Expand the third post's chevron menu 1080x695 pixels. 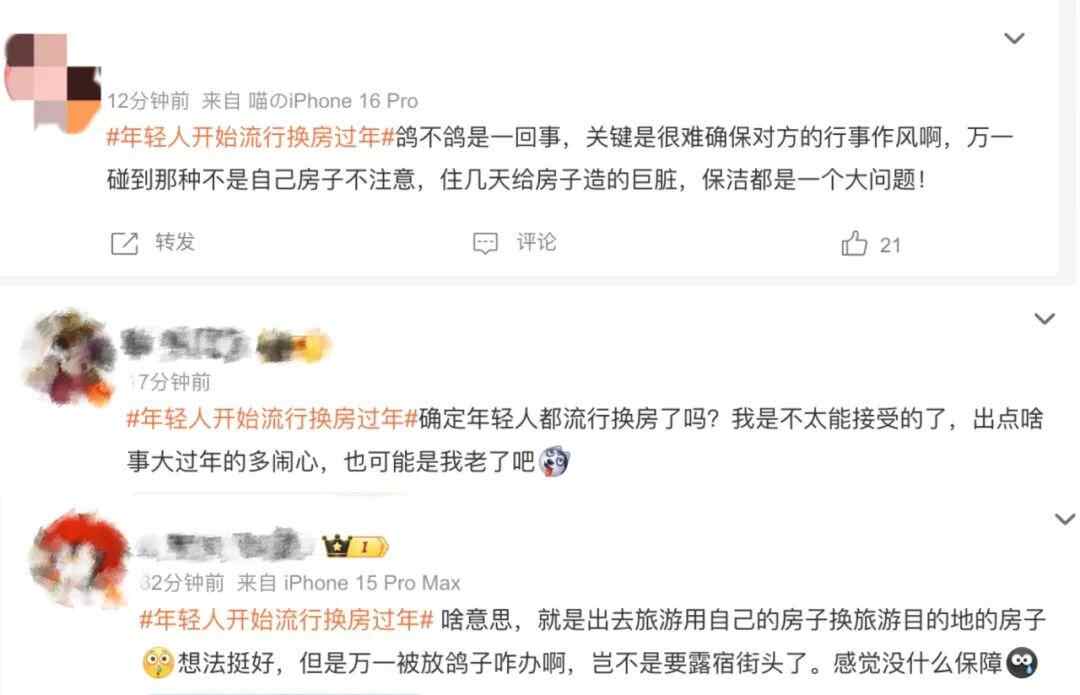1066,519
